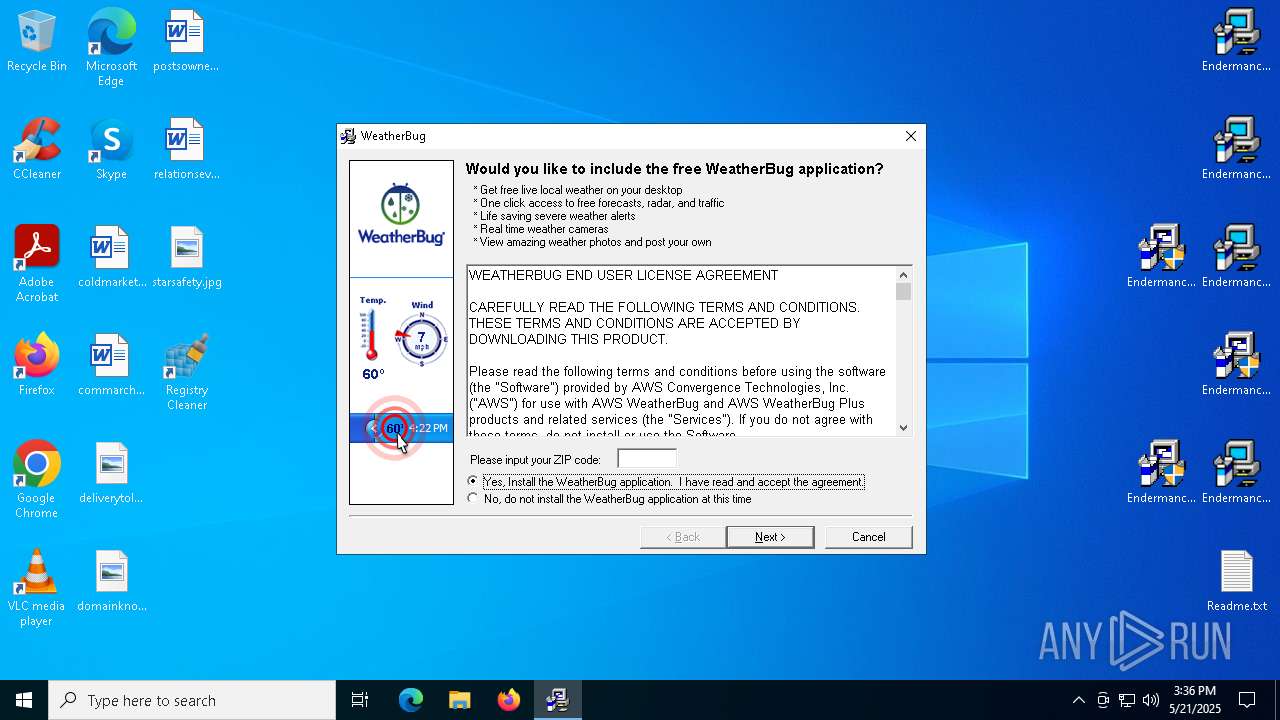
Task: Open the Microsoft Edge desktop shortcut
Action: (x=111, y=48)
